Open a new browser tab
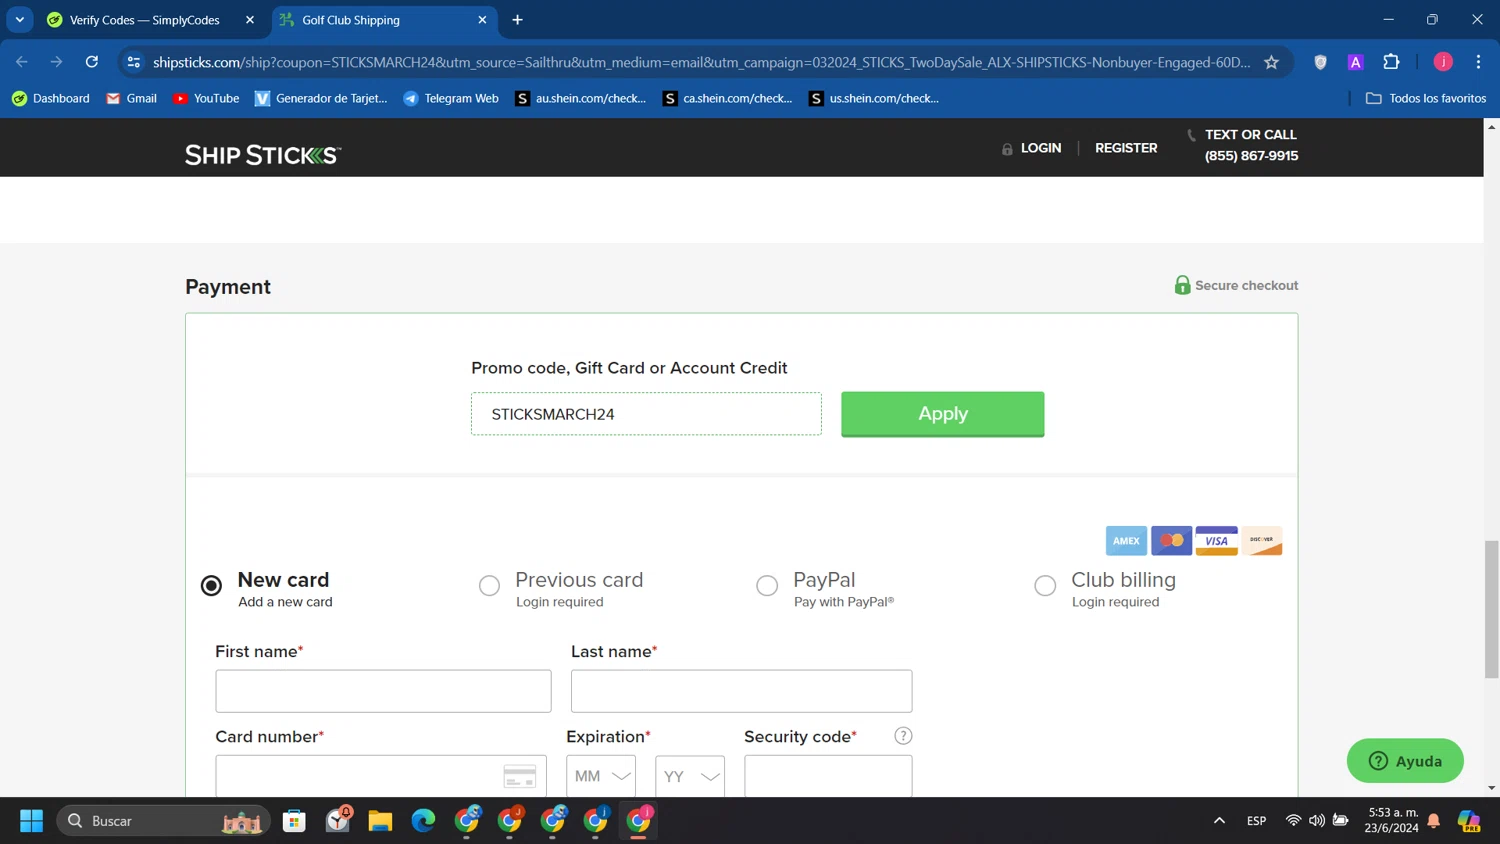The image size is (1500, 844). point(517,20)
